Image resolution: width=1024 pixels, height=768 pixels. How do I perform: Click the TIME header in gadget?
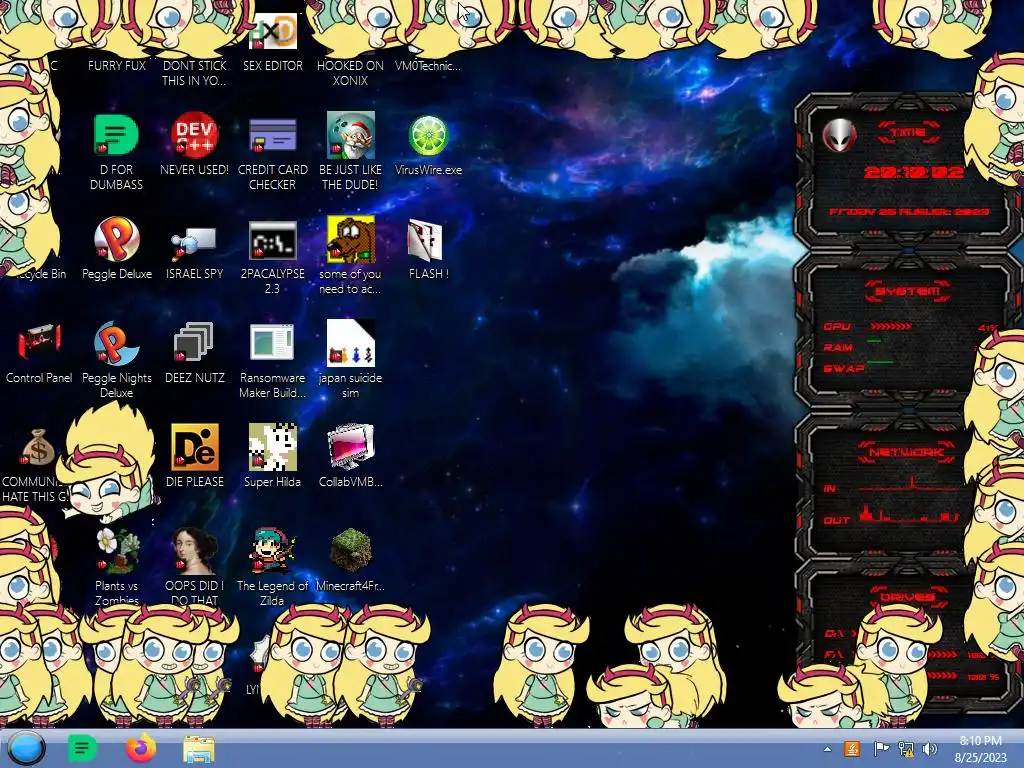click(909, 133)
